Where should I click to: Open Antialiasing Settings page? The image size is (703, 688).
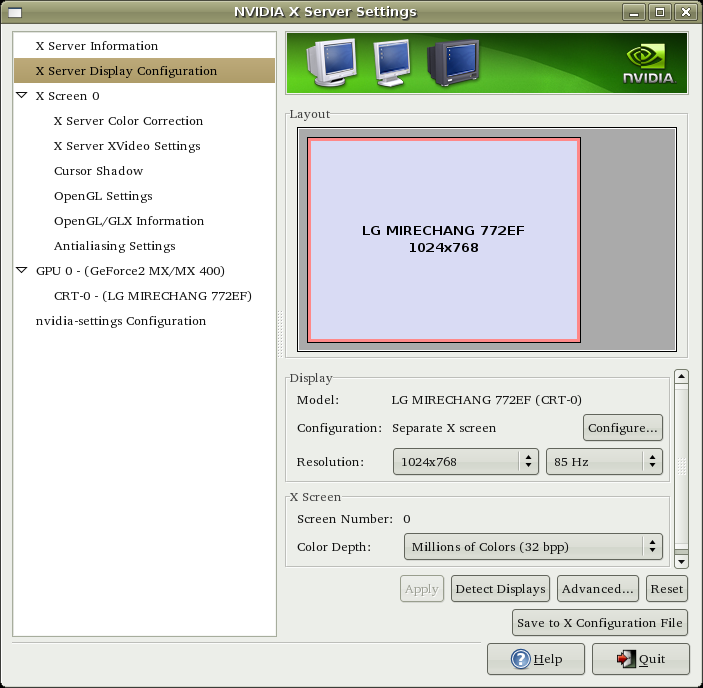click(144, 246)
